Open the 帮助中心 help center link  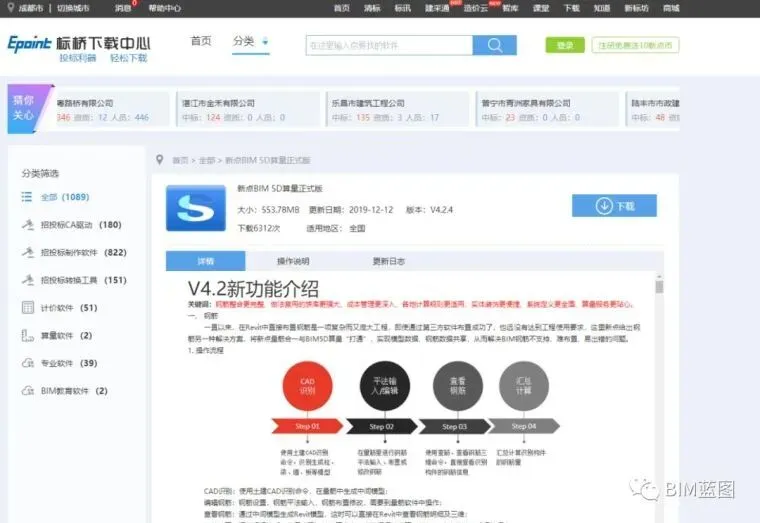(x=165, y=8)
